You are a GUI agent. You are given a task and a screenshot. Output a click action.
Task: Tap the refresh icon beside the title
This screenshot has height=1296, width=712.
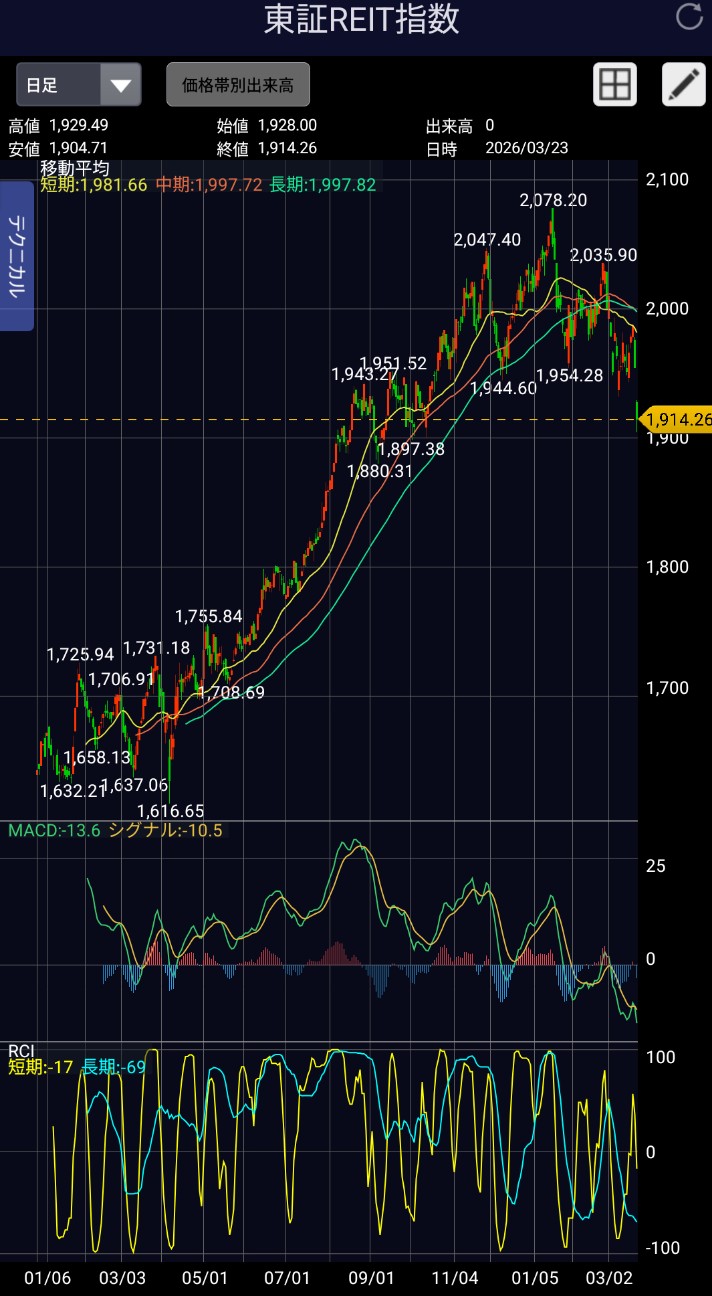(689, 17)
